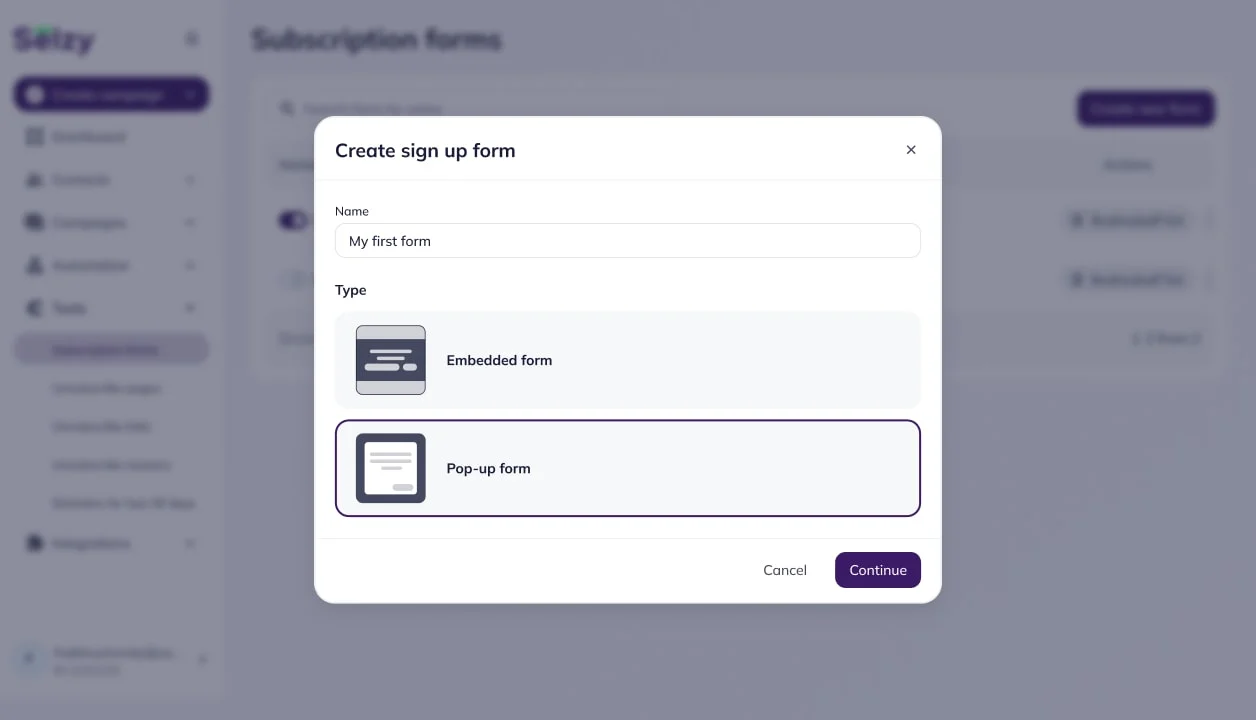
Task: Click the Contacts icon in the sidebar
Action: [x=35, y=180]
